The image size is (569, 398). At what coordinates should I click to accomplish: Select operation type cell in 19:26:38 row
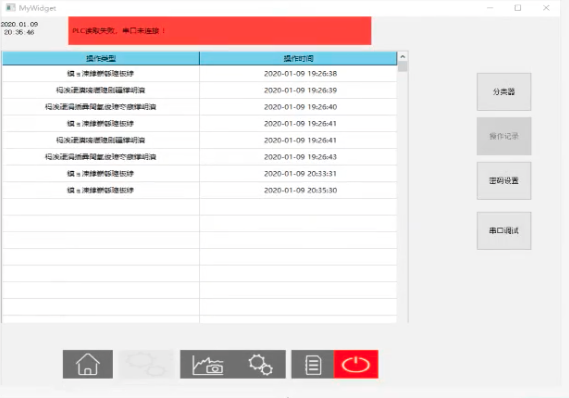tap(101, 74)
